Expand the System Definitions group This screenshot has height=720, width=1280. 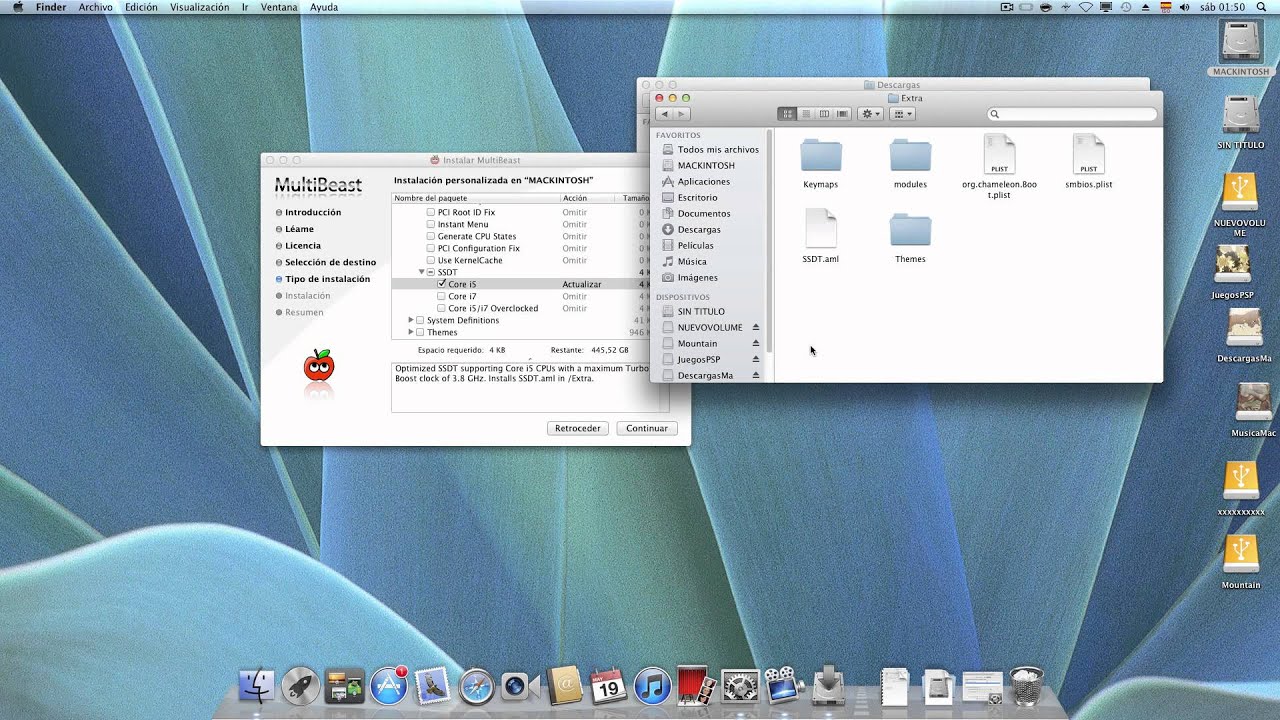[x=410, y=320]
